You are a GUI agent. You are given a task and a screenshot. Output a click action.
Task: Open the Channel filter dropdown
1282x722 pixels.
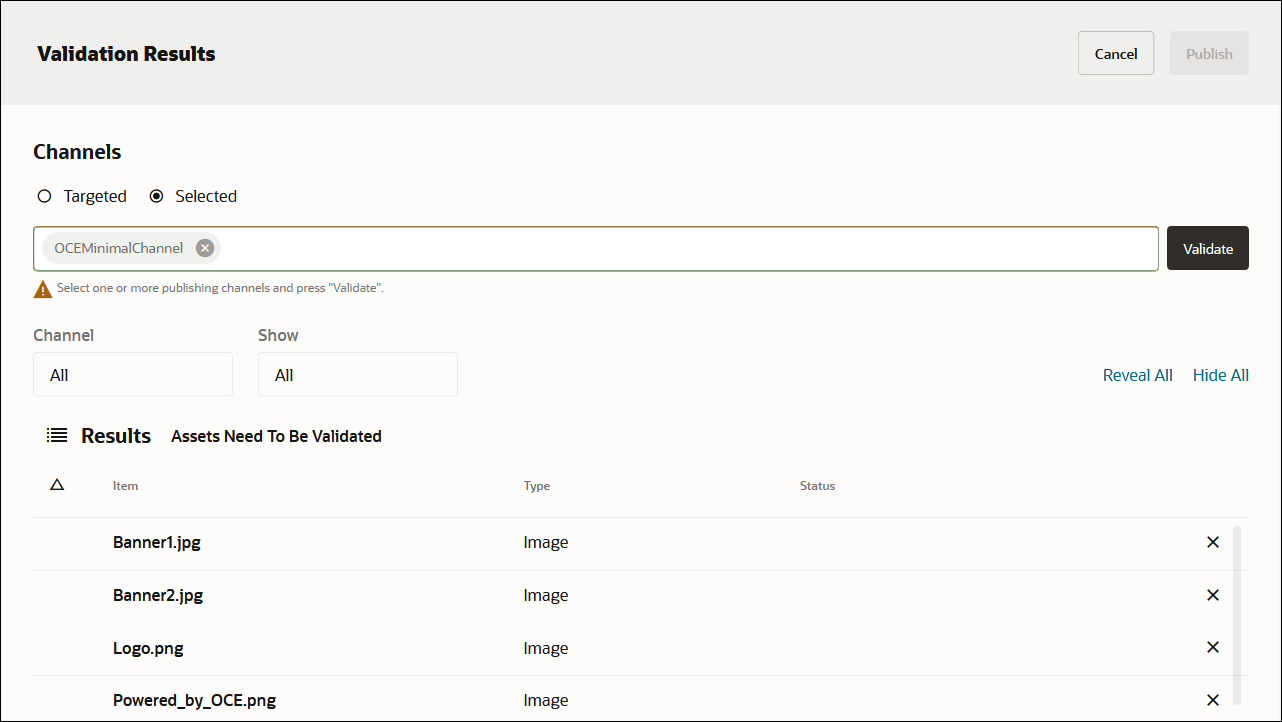click(x=133, y=374)
